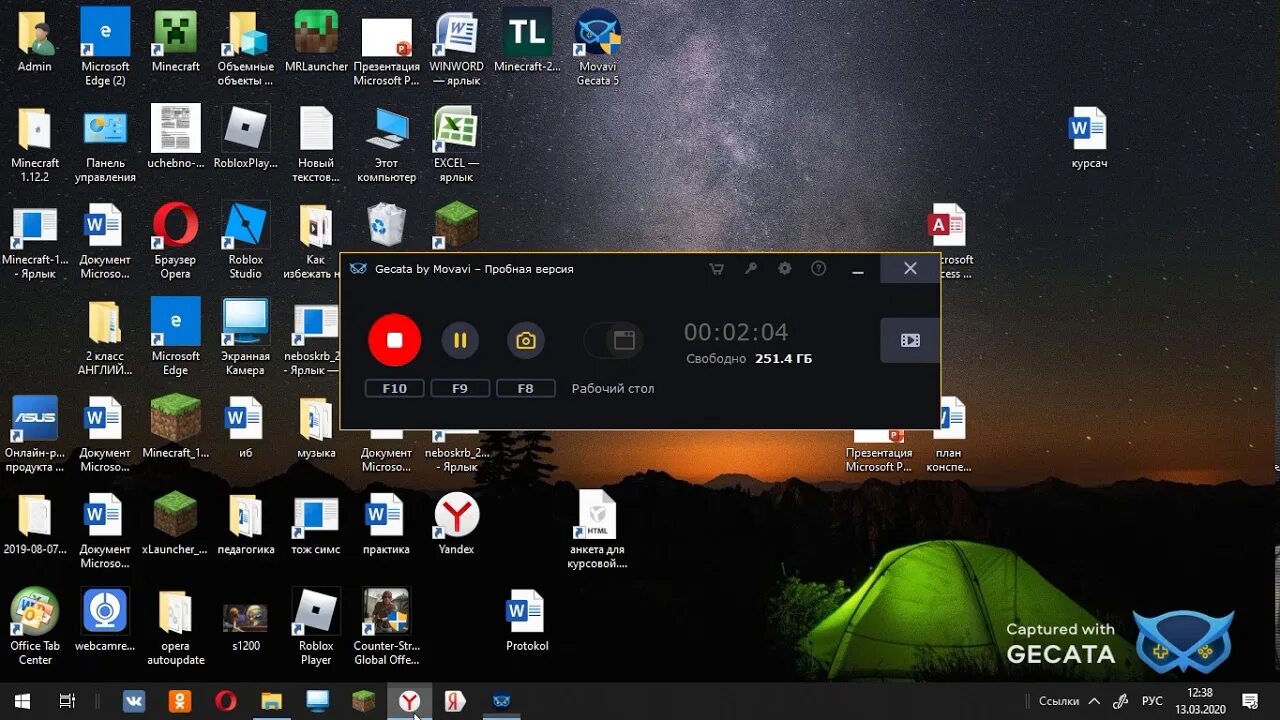Select the RobloxPlayer desktop icon

[246, 137]
